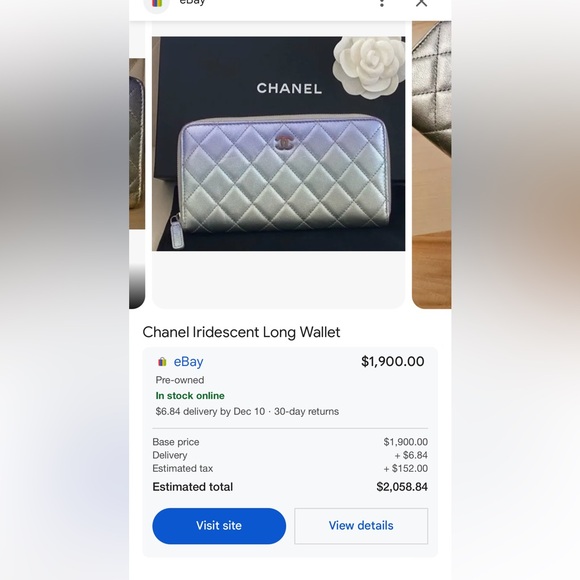Click the Pre-owned condition label
580x580 pixels.
(x=180, y=380)
